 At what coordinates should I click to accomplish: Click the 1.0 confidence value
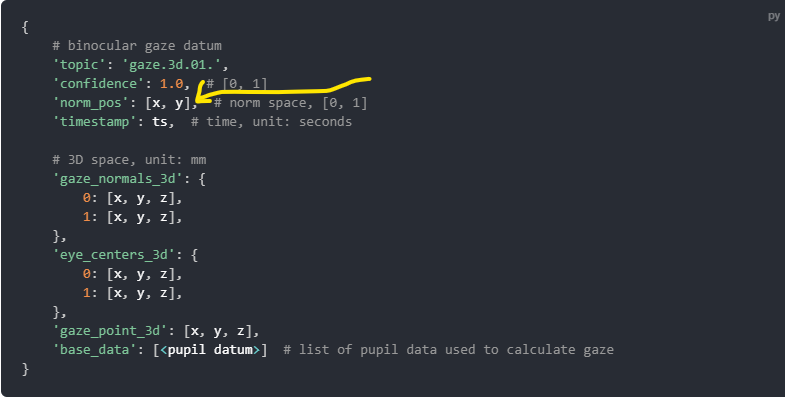pyautogui.click(x=171, y=84)
